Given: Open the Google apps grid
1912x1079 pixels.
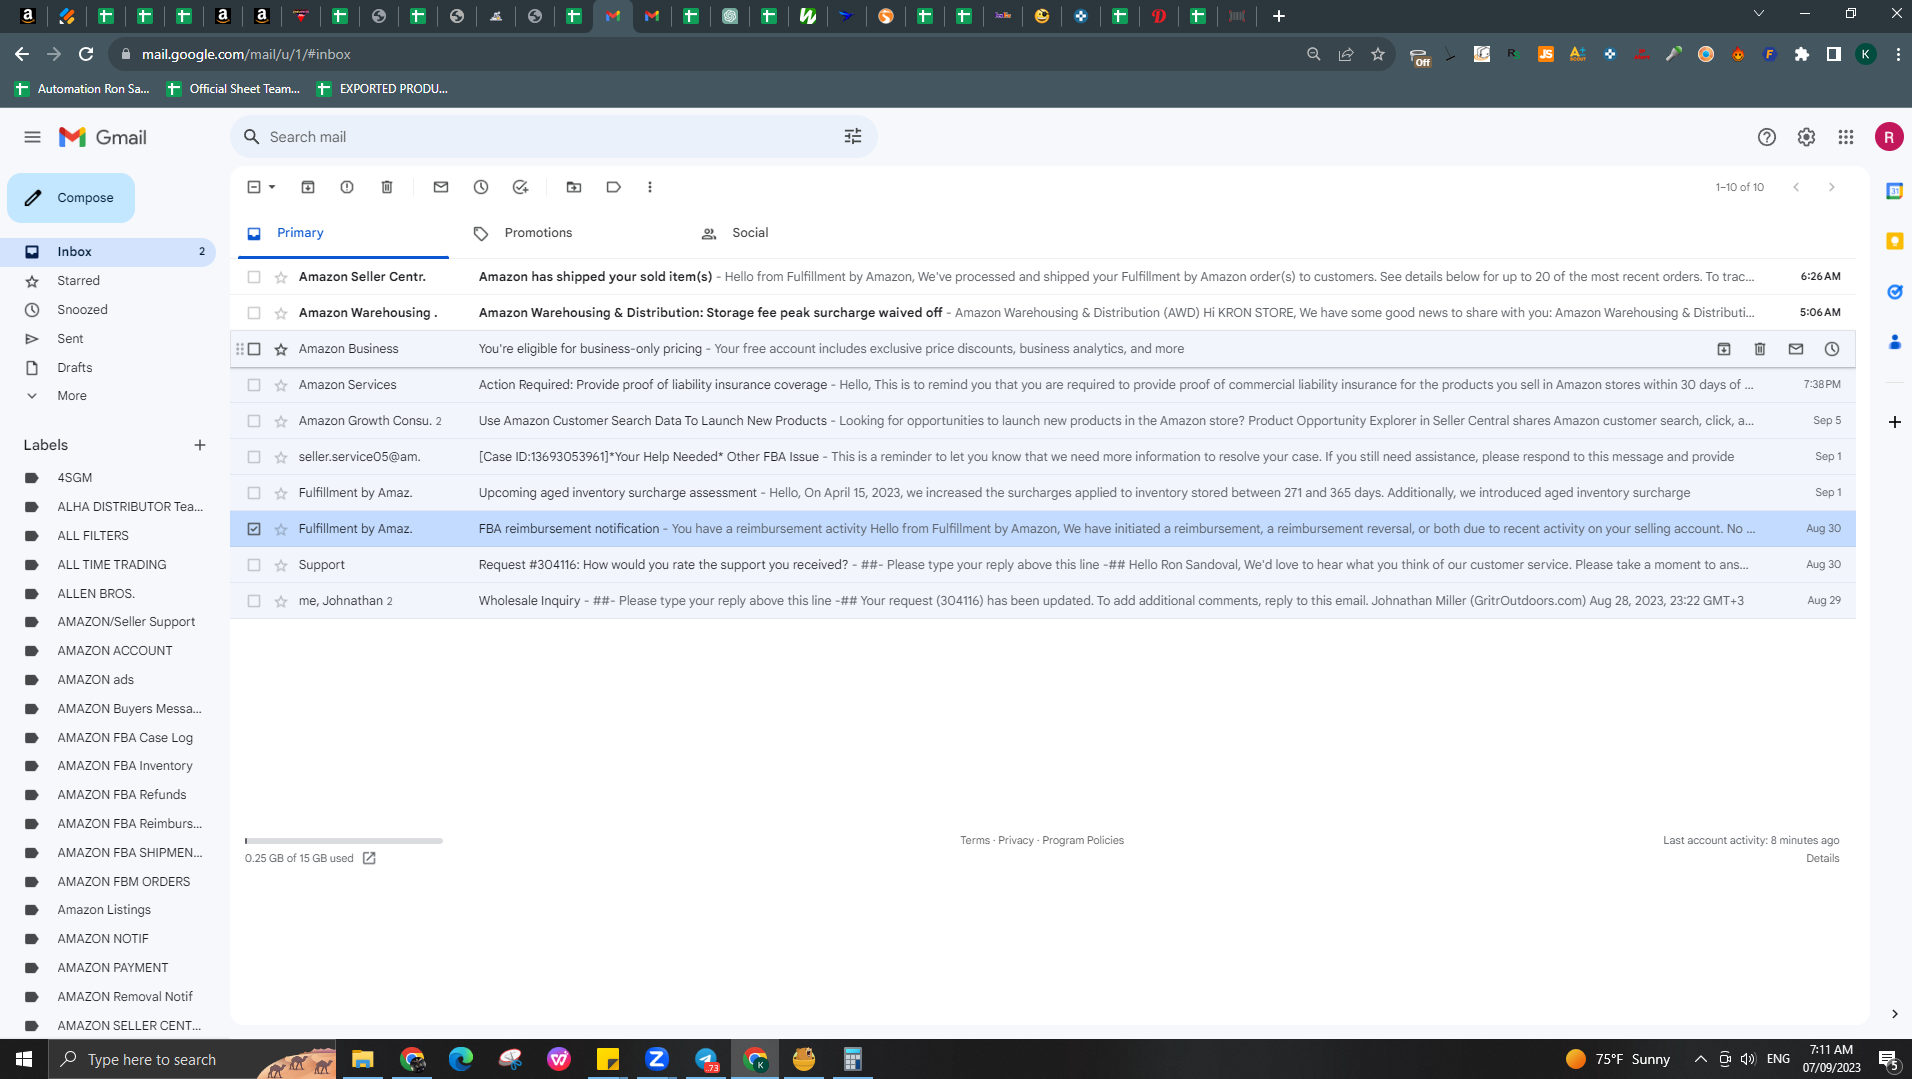Looking at the screenshot, I should click(1846, 137).
